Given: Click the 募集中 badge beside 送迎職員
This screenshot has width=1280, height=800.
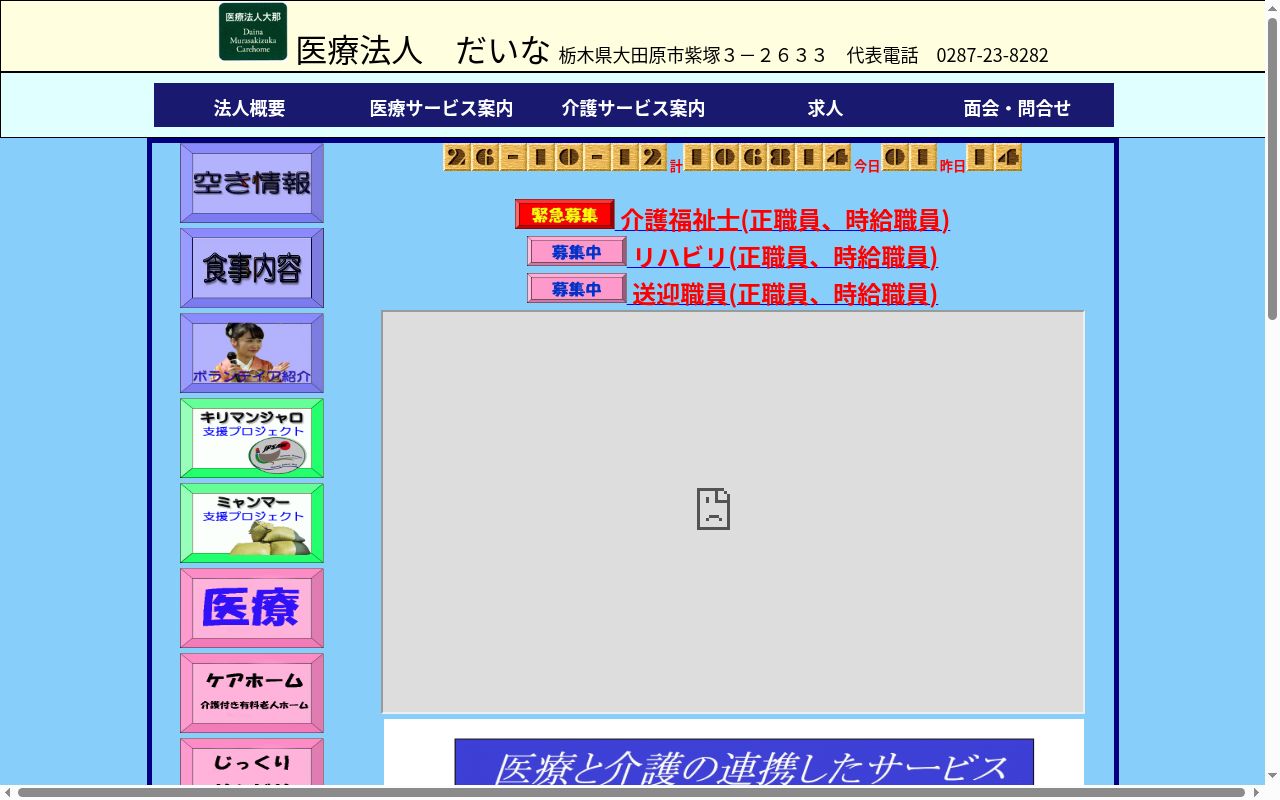Looking at the screenshot, I should [x=577, y=289].
